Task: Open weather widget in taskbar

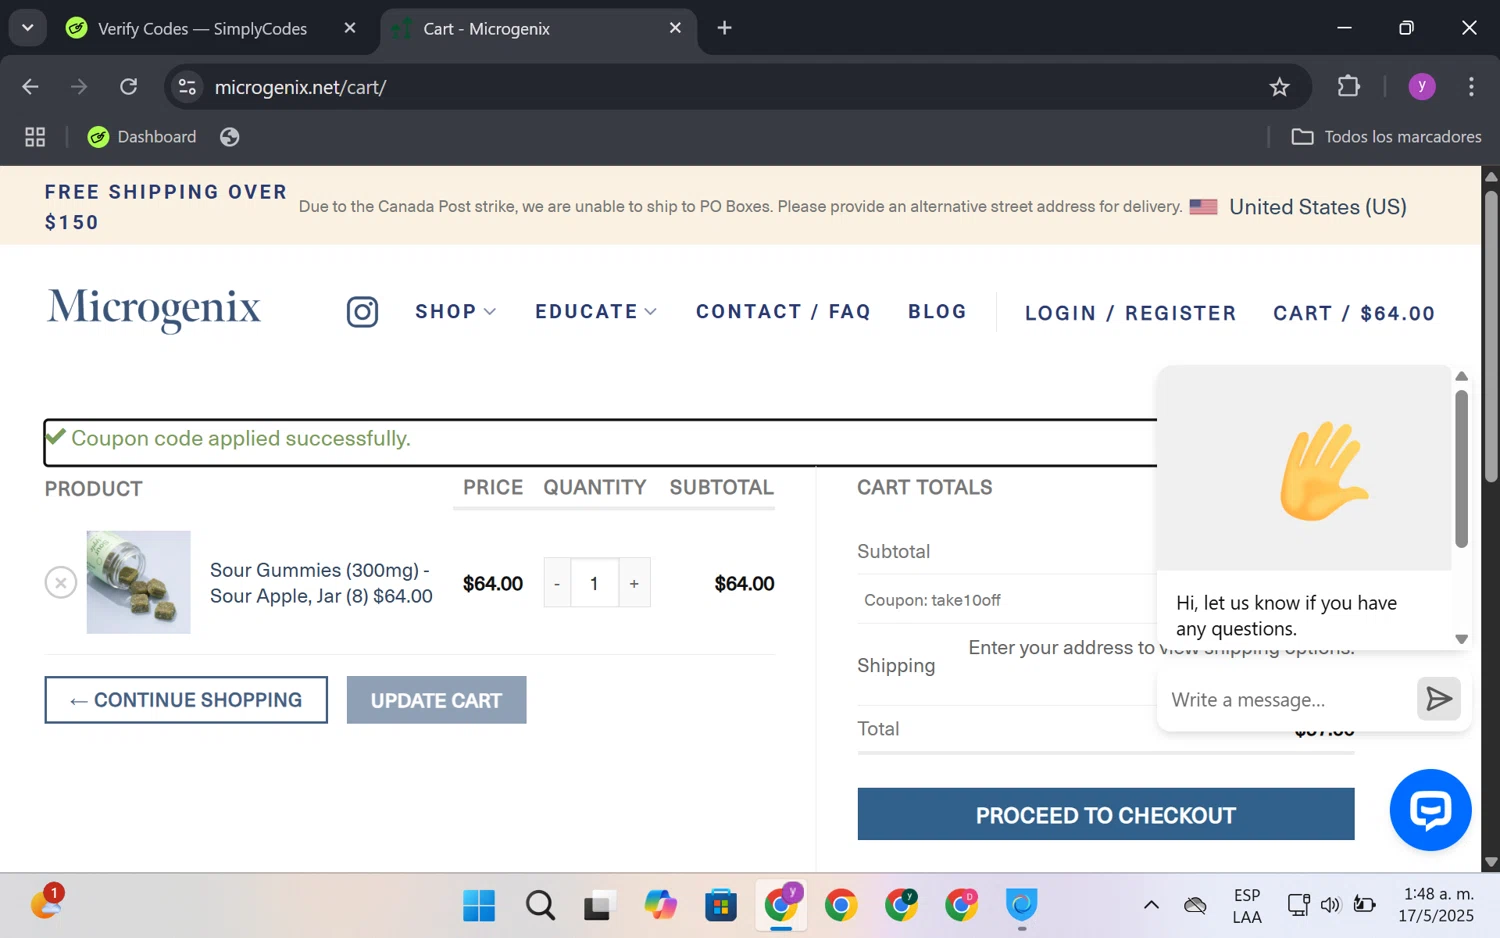Action: pos(46,902)
